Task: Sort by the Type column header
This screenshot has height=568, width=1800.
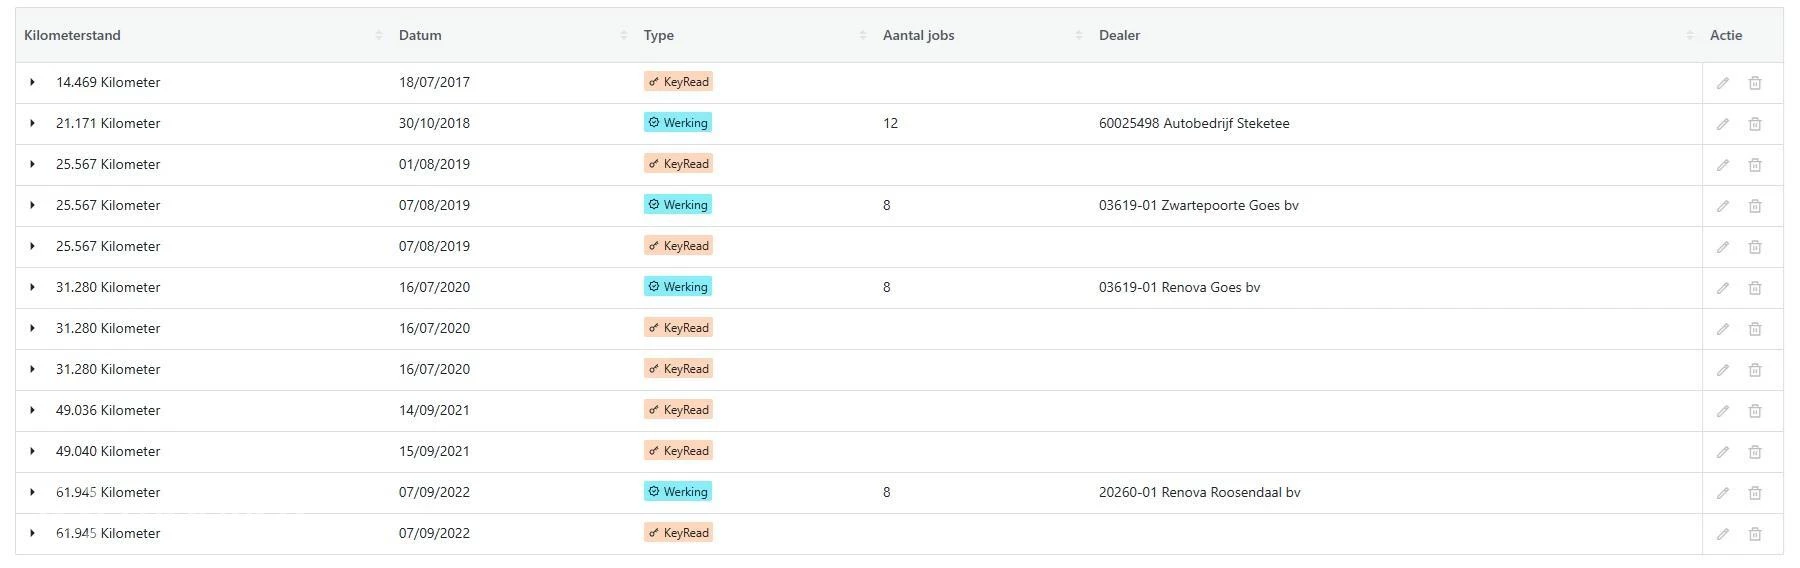Action: [x=862, y=35]
